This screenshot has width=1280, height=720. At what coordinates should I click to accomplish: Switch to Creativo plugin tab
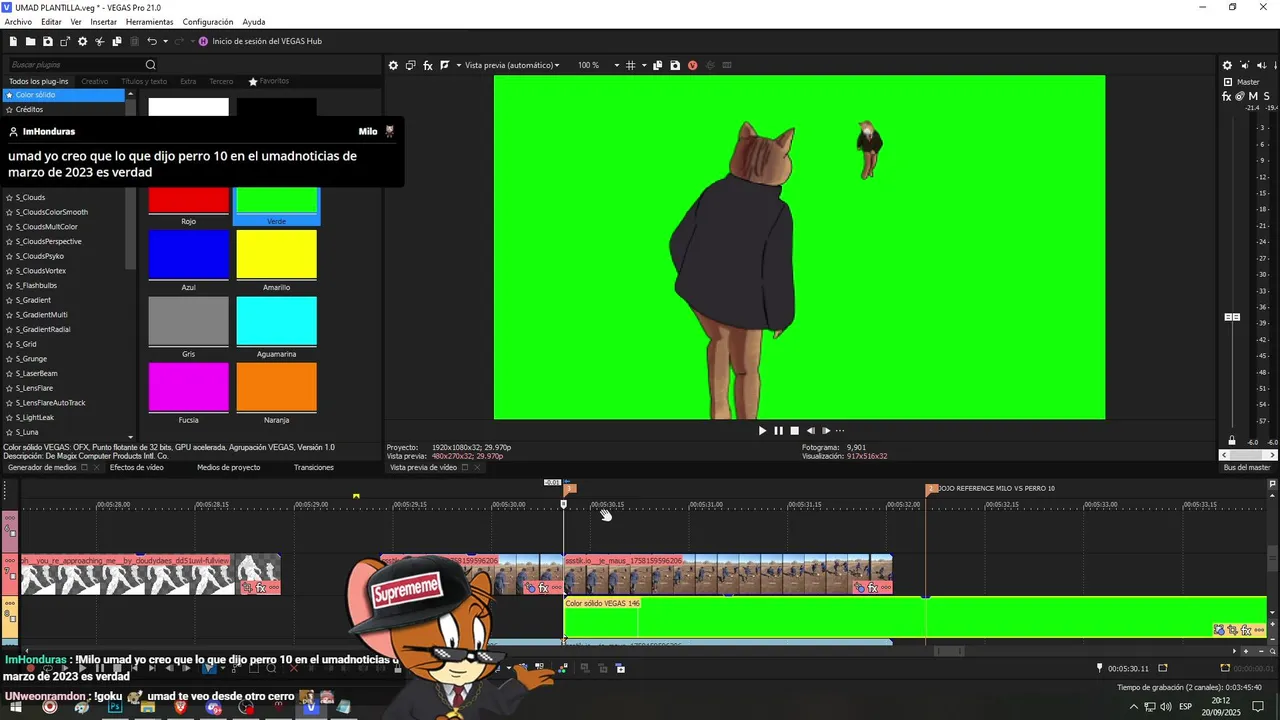[95, 81]
